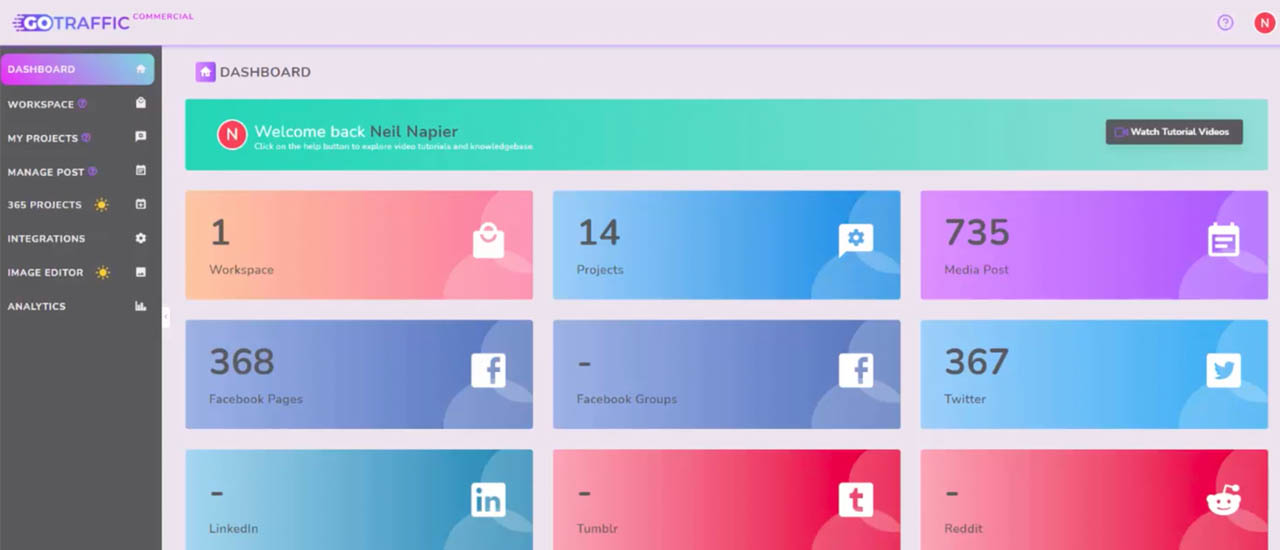
Task: Open 365 Projects menu item
Action: (77, 204)
